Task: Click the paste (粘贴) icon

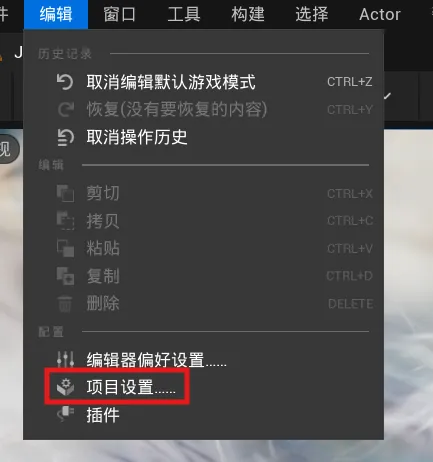Action: 65,248
